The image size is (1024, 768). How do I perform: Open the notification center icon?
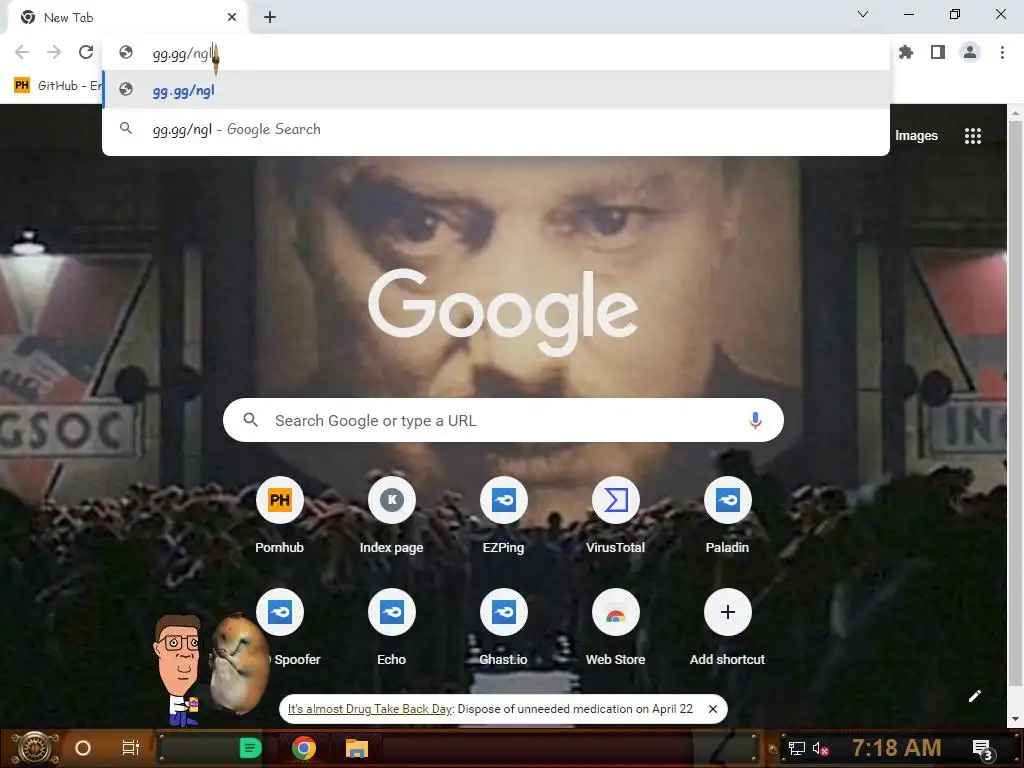click(x=982, y=749)
